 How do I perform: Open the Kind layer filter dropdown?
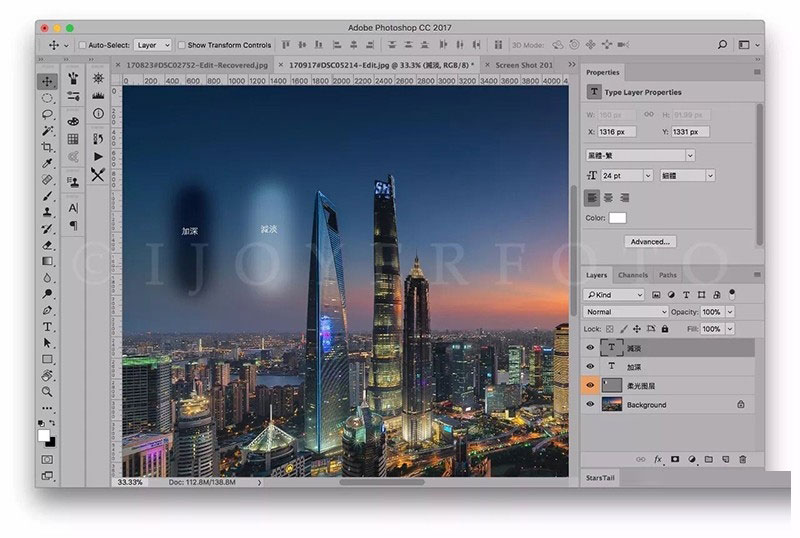(614, 295)
